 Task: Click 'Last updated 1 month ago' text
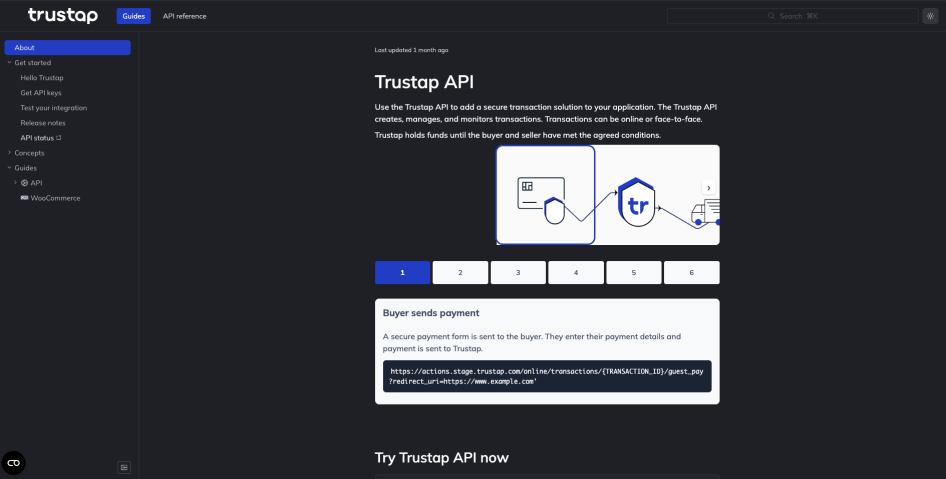[411, 50]
